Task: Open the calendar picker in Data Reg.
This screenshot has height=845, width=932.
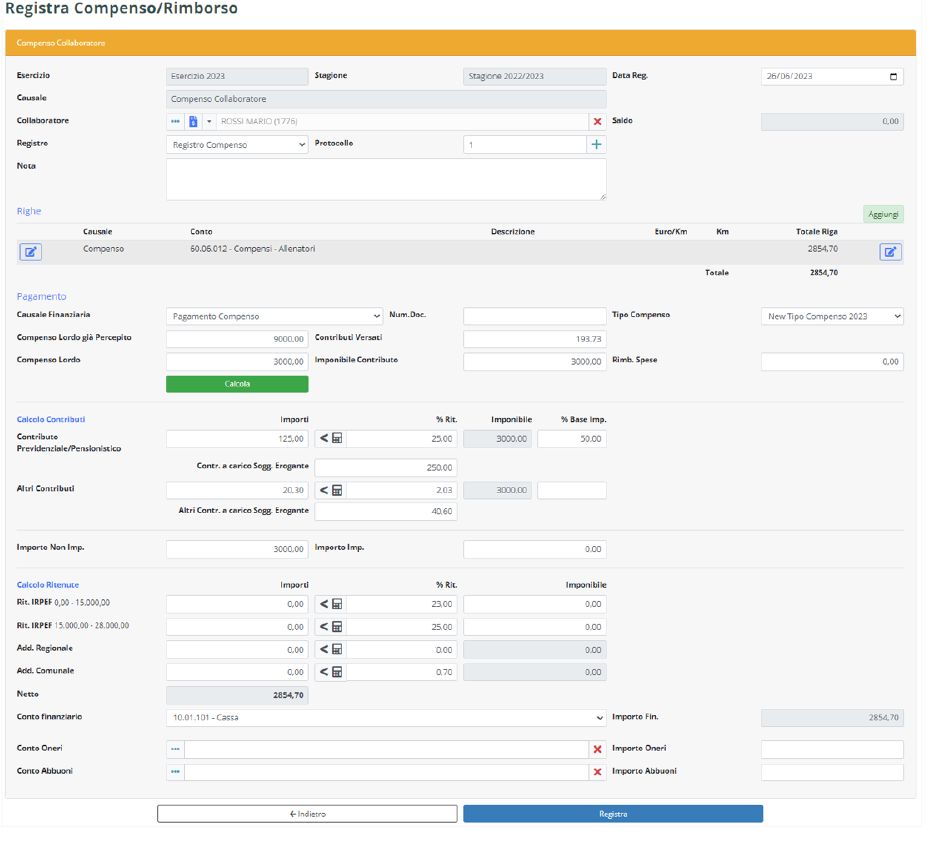Action: [893, 77]
